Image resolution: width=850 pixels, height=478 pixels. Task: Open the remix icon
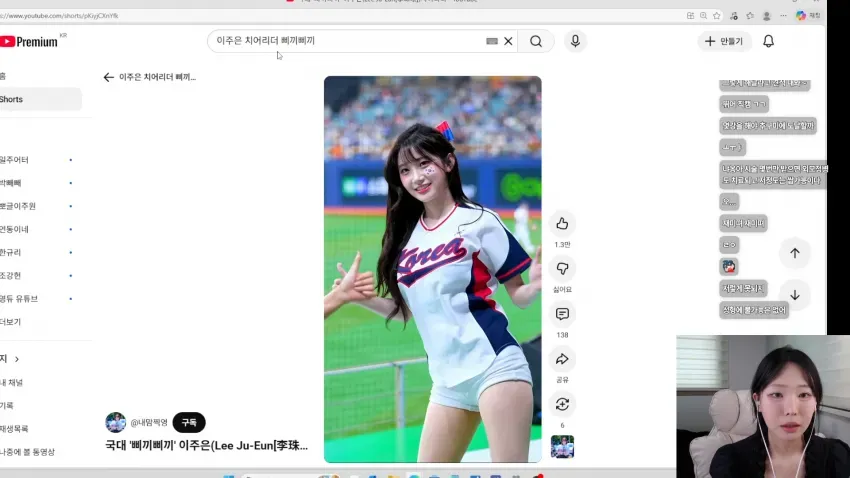tap(562, 404)
